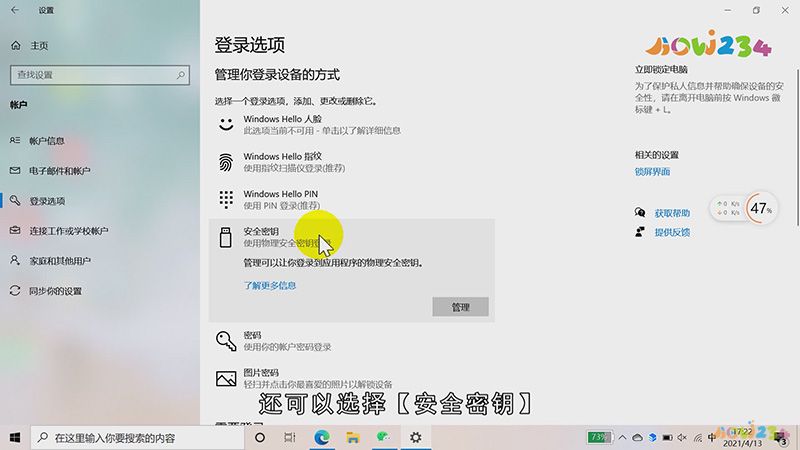The image size is (800, 450).
Task: Open 帐户信息 in the sidebar
Action: [47, 141]
